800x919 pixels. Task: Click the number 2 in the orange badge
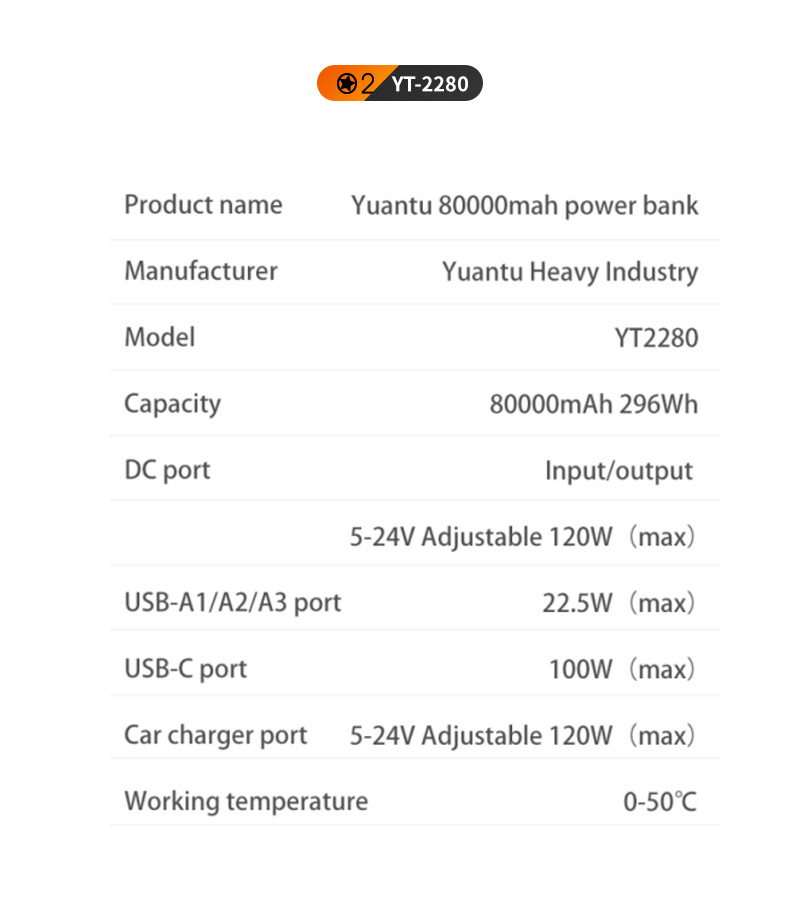(x=367, y=84)
